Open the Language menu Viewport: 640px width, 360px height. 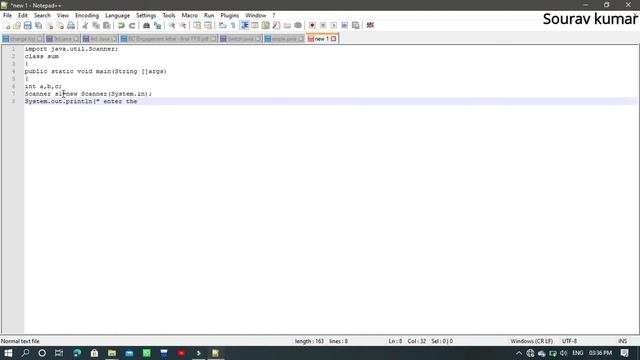(x=117, y=16)
